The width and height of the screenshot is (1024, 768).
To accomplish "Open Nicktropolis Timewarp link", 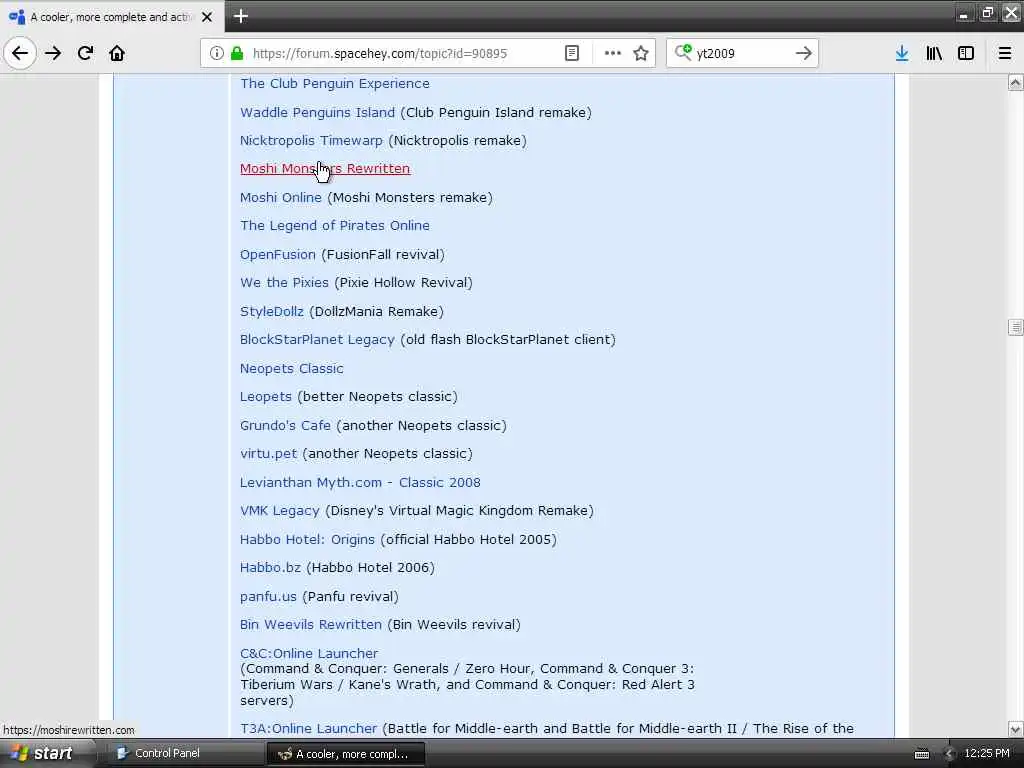I will click(x=311, y=140).
